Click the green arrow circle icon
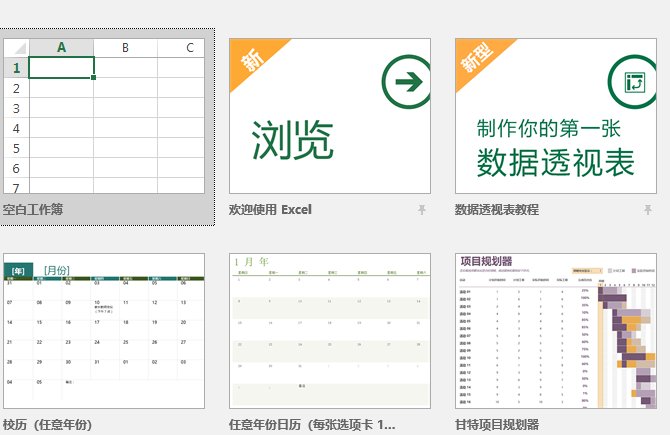 tap(406, 82)
